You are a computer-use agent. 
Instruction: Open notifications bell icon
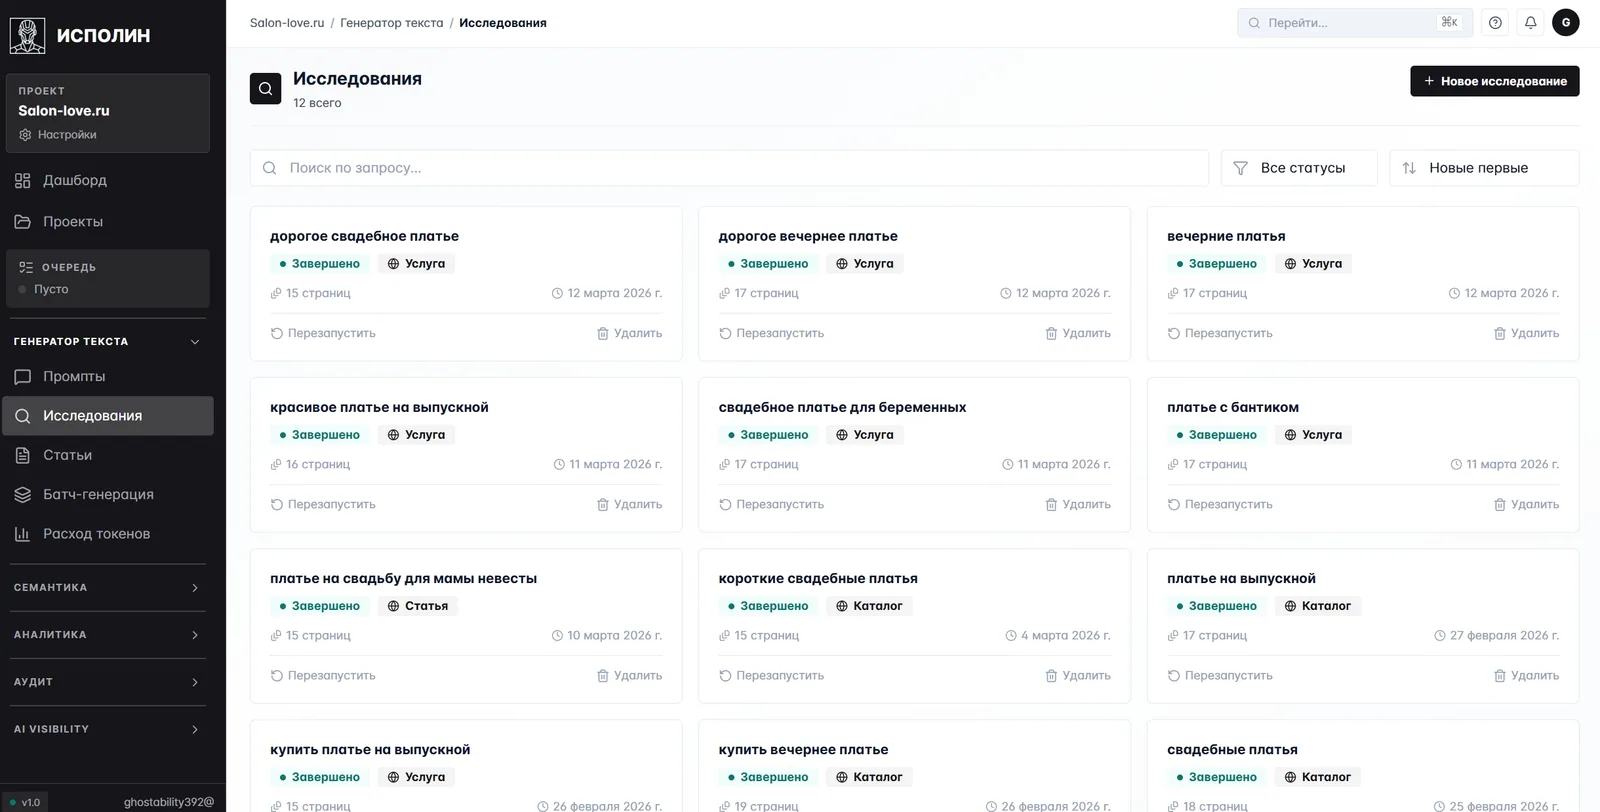tap(1530, 22)
